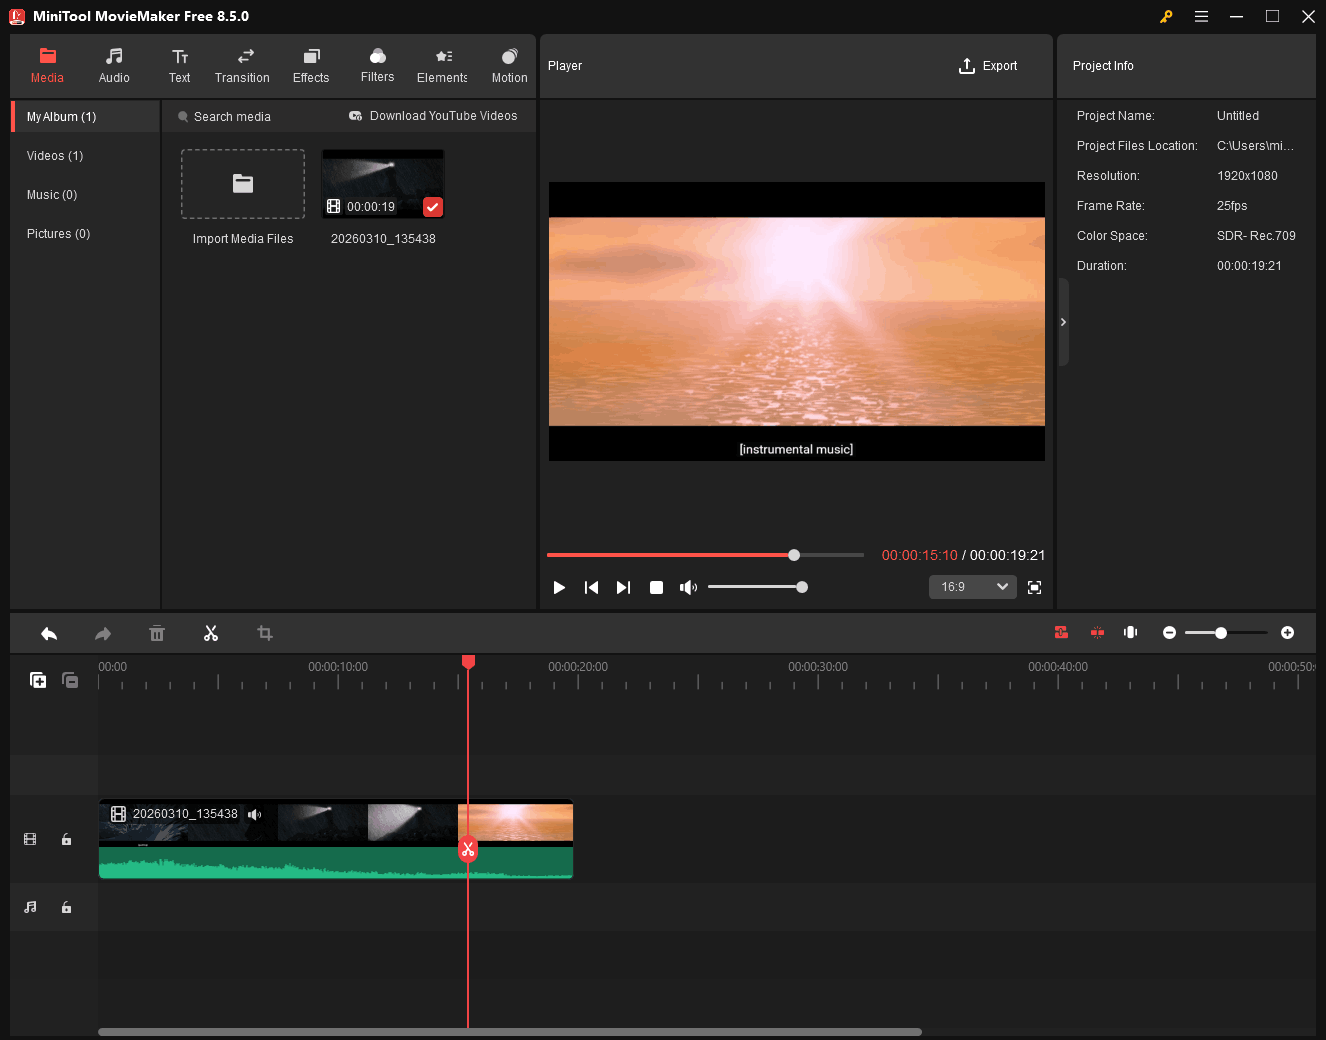Export the current project
Image resolution: width=1326 pixels, height=1040 pixels.
point(988,66)
